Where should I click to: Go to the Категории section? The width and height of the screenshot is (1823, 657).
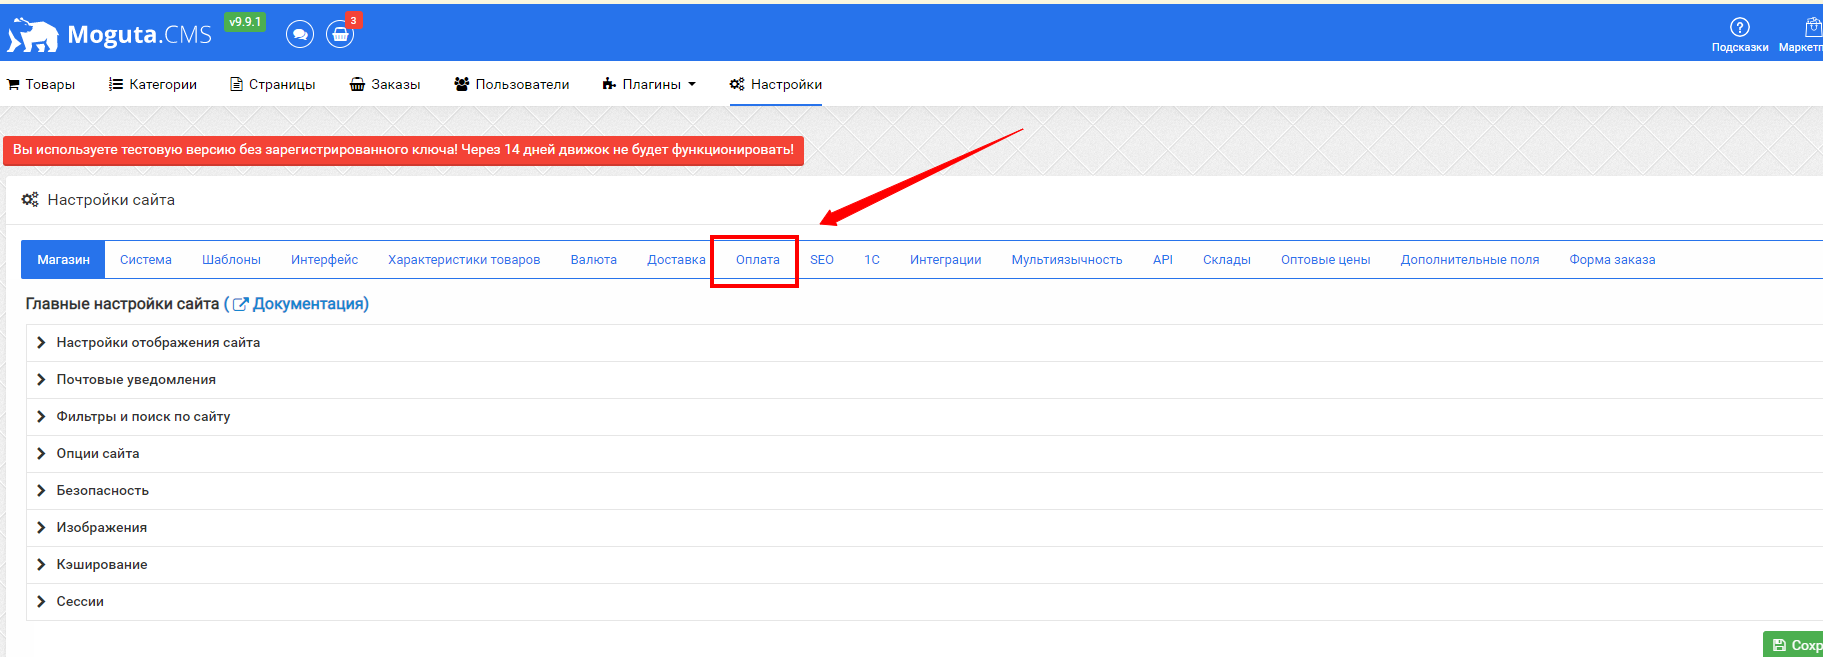coord(153,84)
